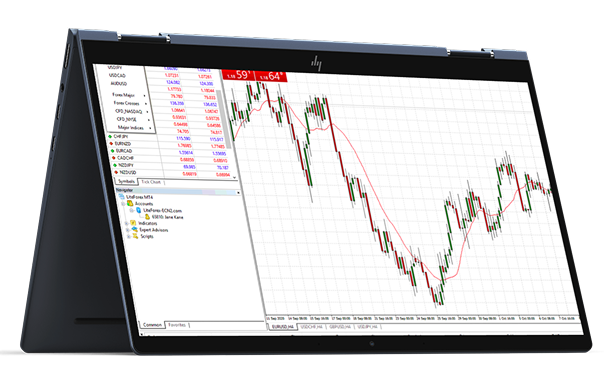Image resolution: width=604 pixels, height=374 pixels.
Task: Expand the Indicators tree node
Action: (x=127, y=223)
